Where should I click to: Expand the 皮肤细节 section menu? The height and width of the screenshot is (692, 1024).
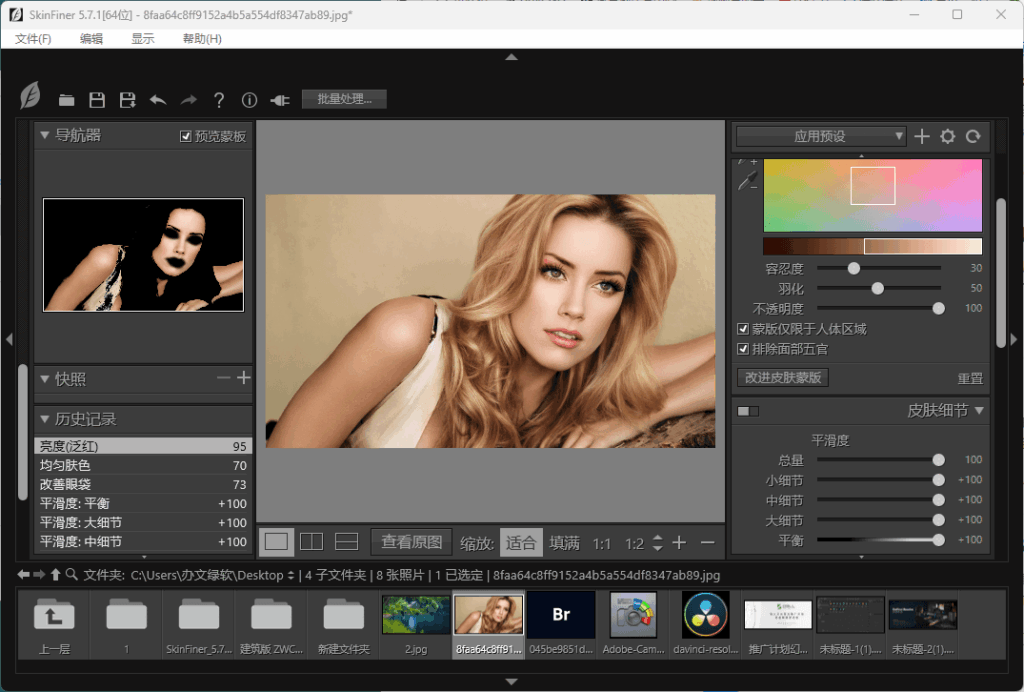pos(979,410)
